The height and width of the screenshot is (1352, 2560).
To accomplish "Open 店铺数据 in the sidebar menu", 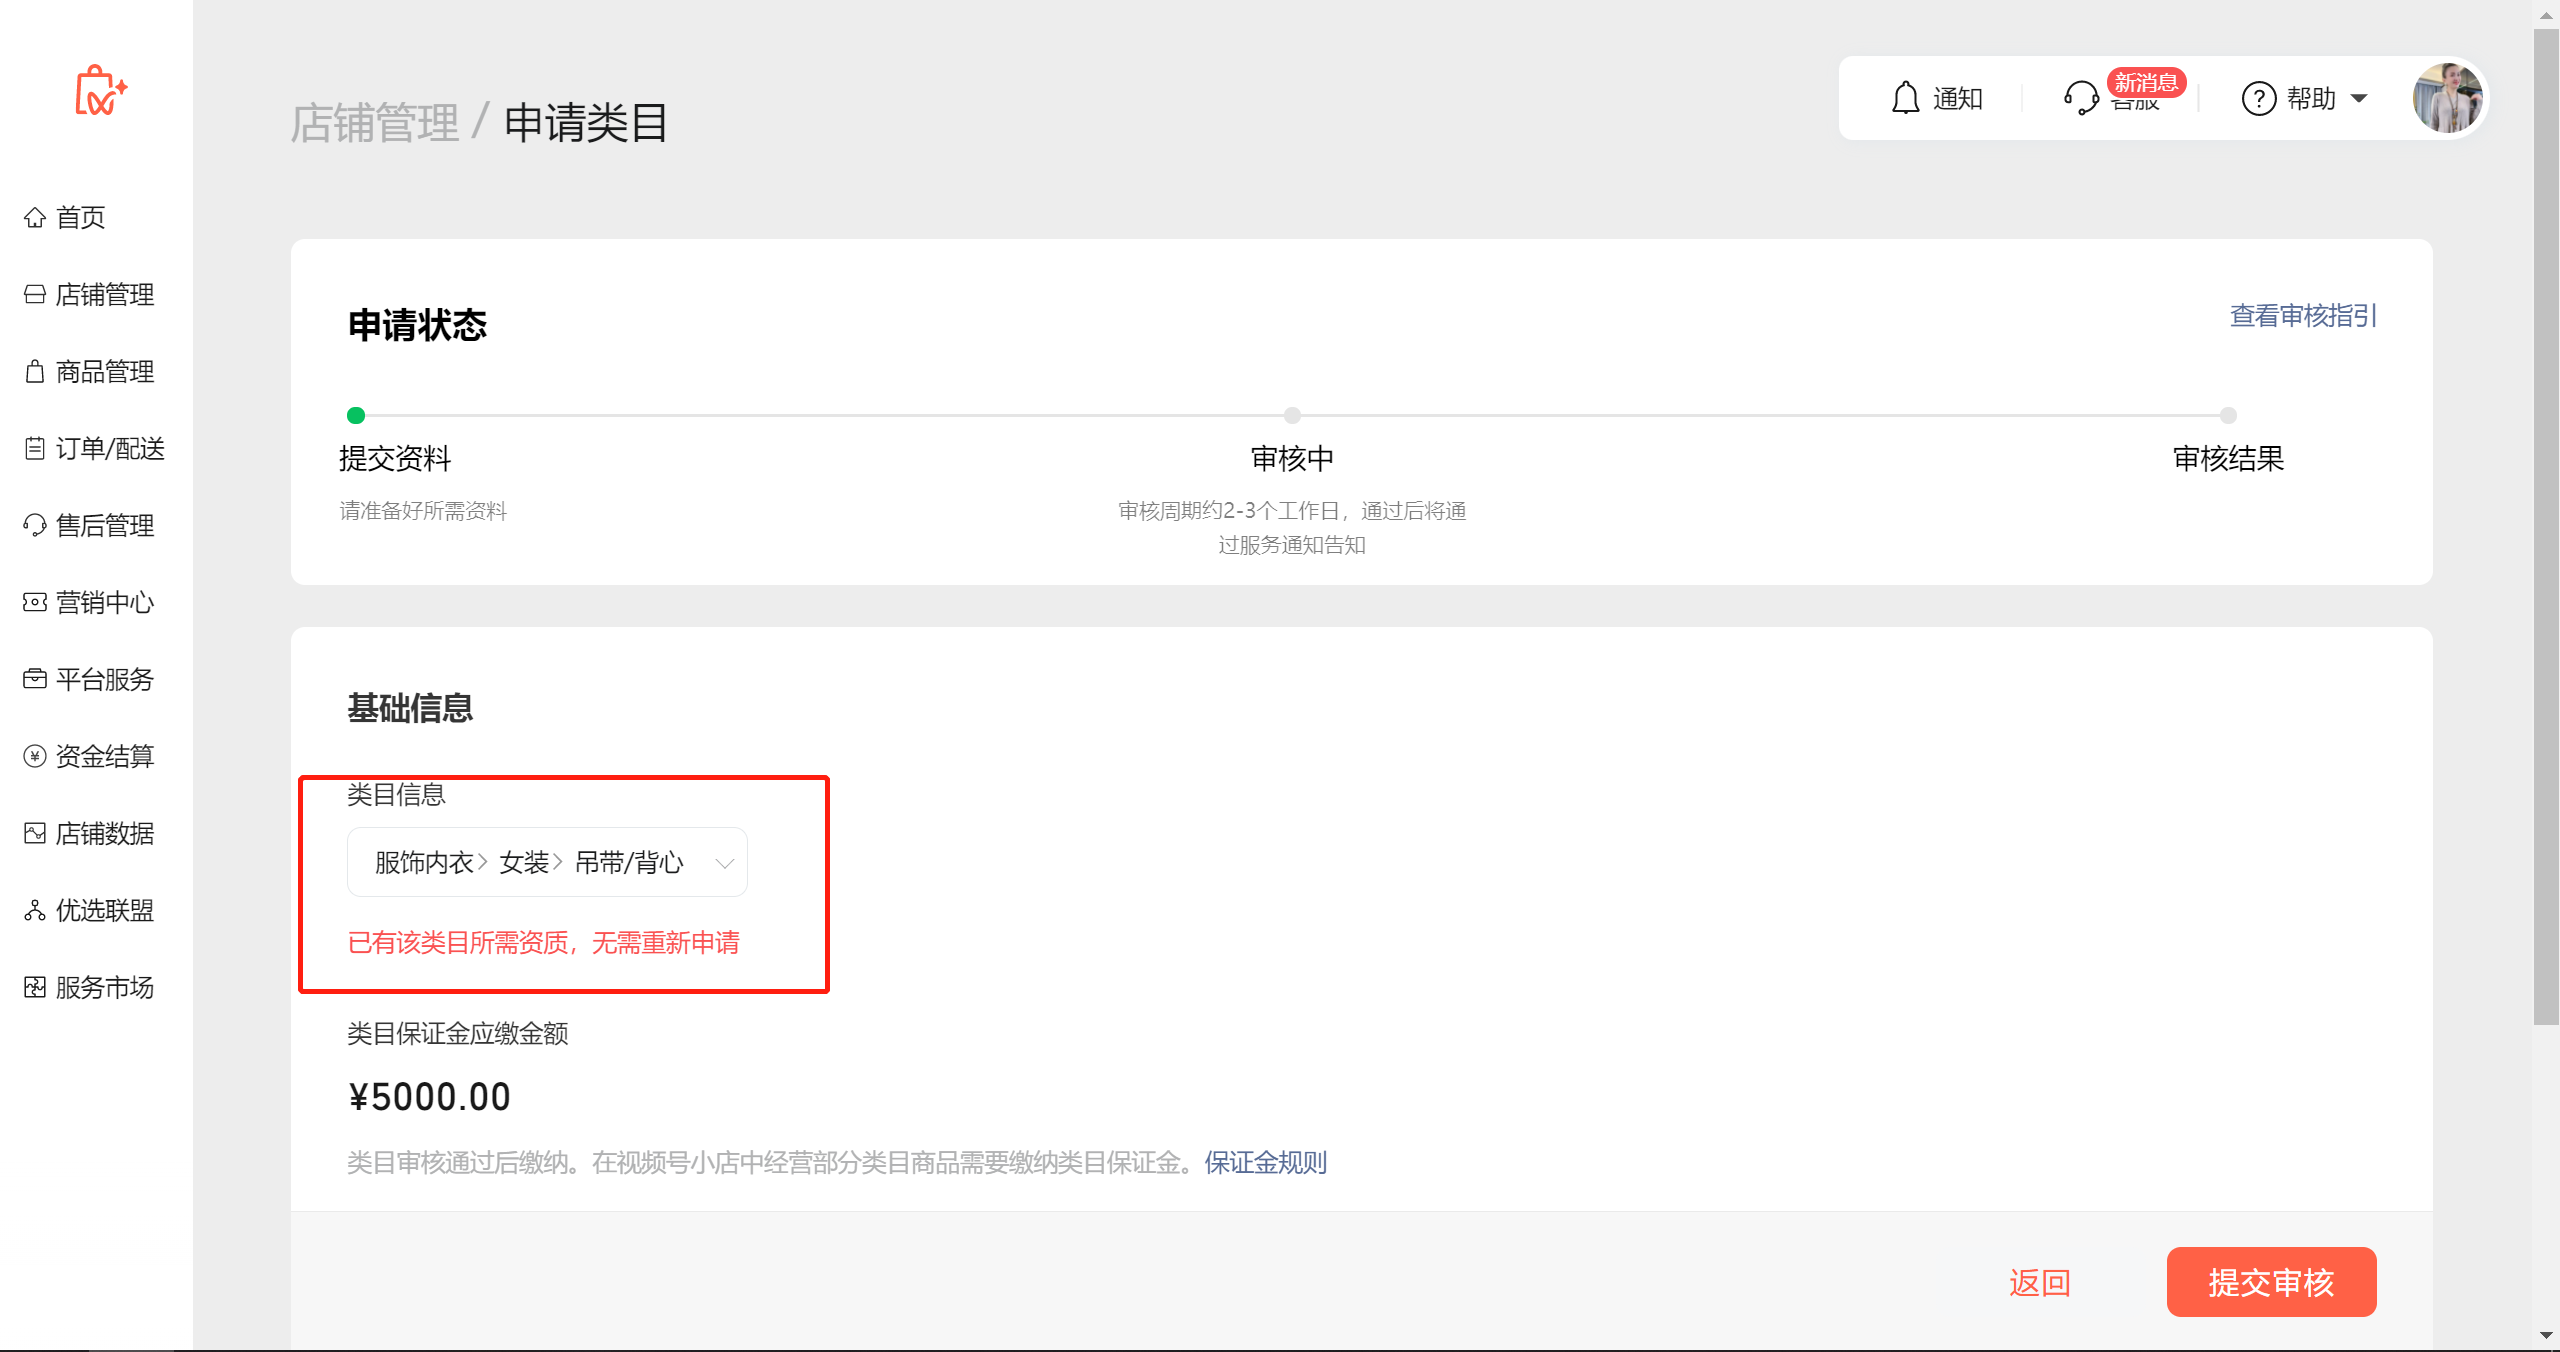I will pos(104,833).
